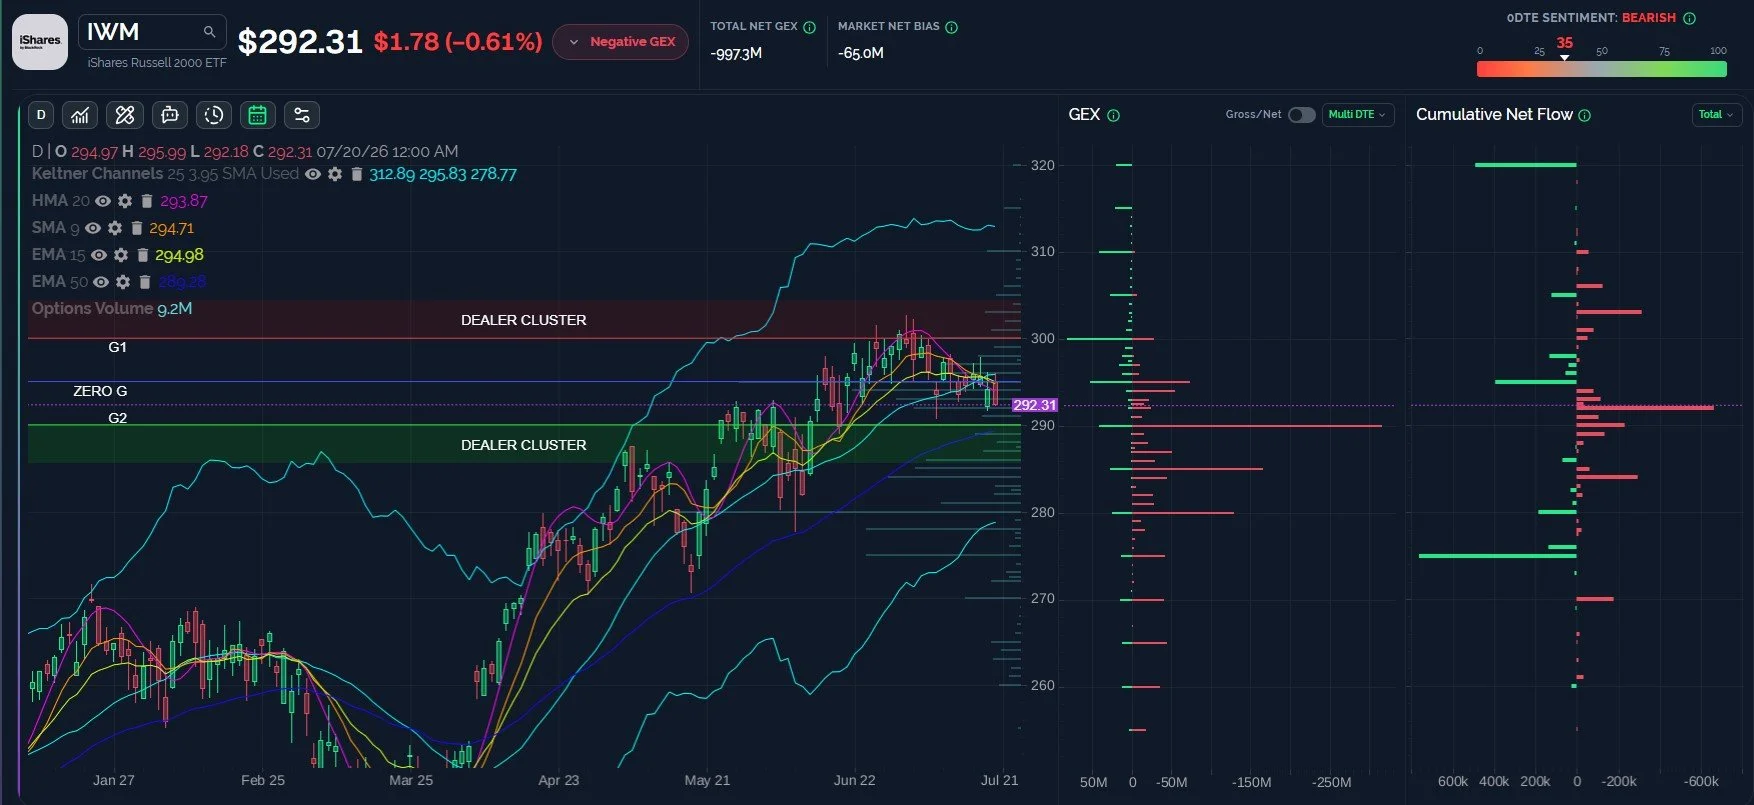Hide the EMA 15 line
1754x805 pixels.
click(x=99, y=255)
